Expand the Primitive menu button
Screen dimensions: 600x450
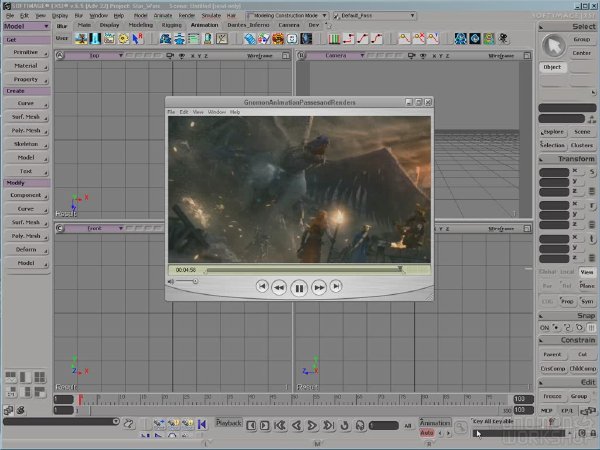coord(26,52)
